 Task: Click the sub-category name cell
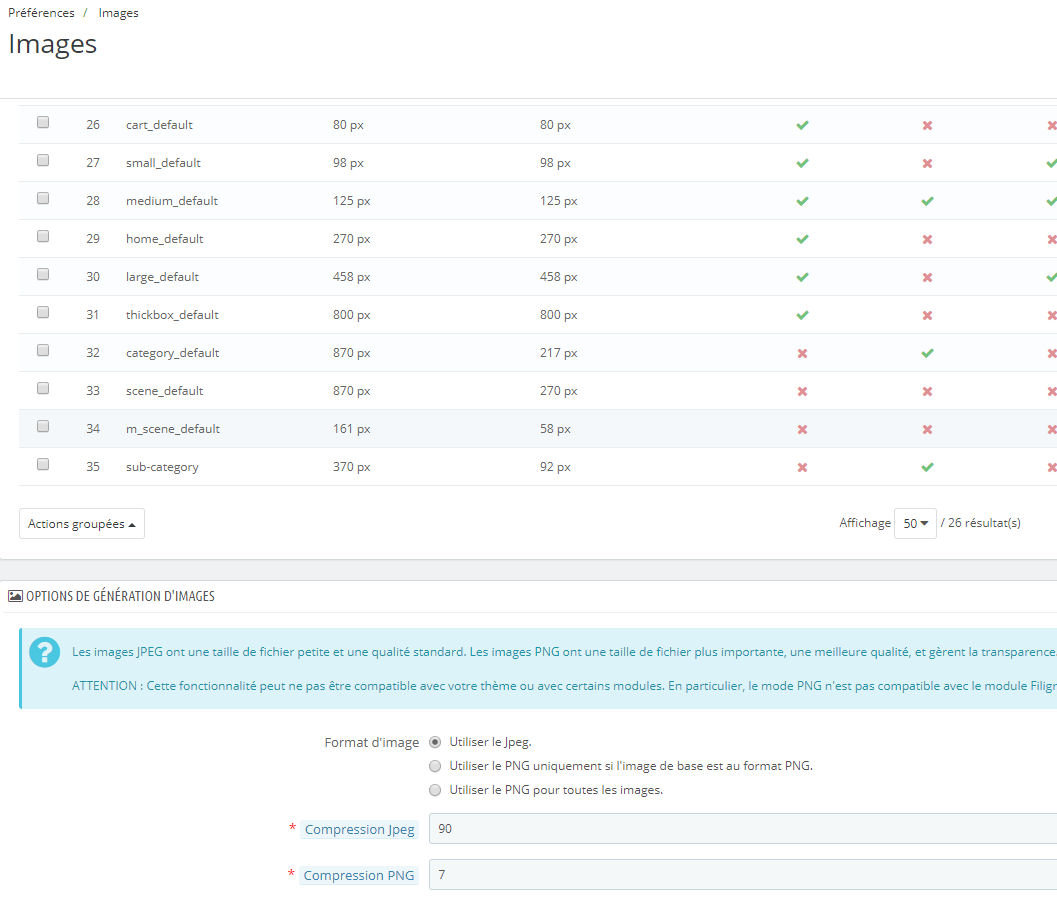click(x=162, y=467)
